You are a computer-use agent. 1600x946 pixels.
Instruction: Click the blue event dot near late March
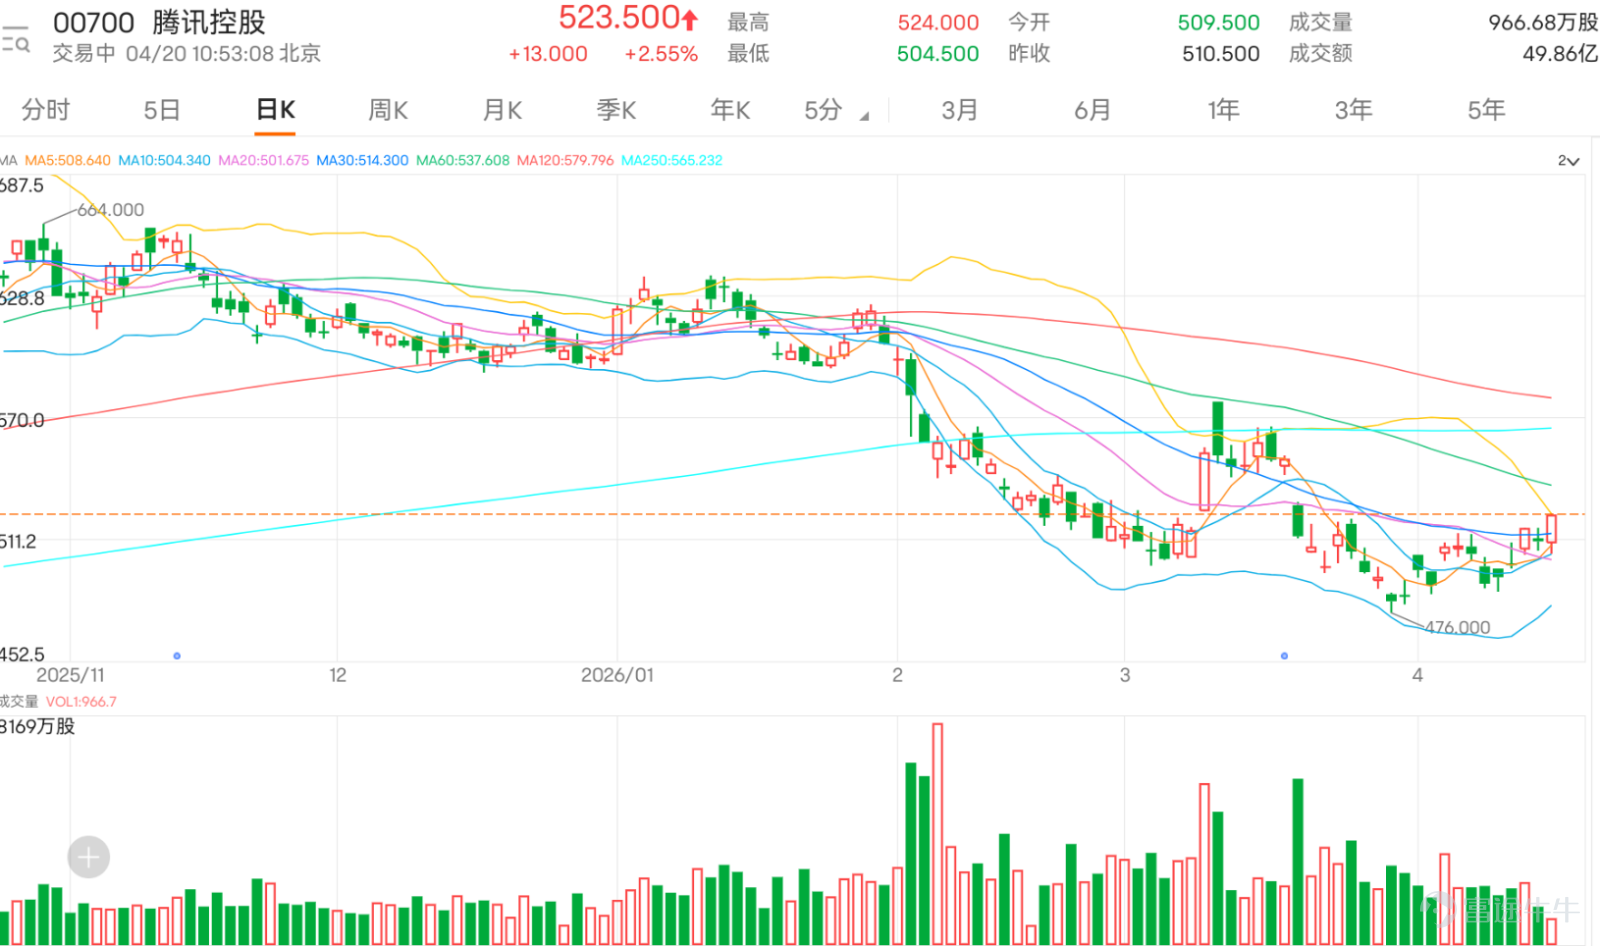coord(1284,656)
